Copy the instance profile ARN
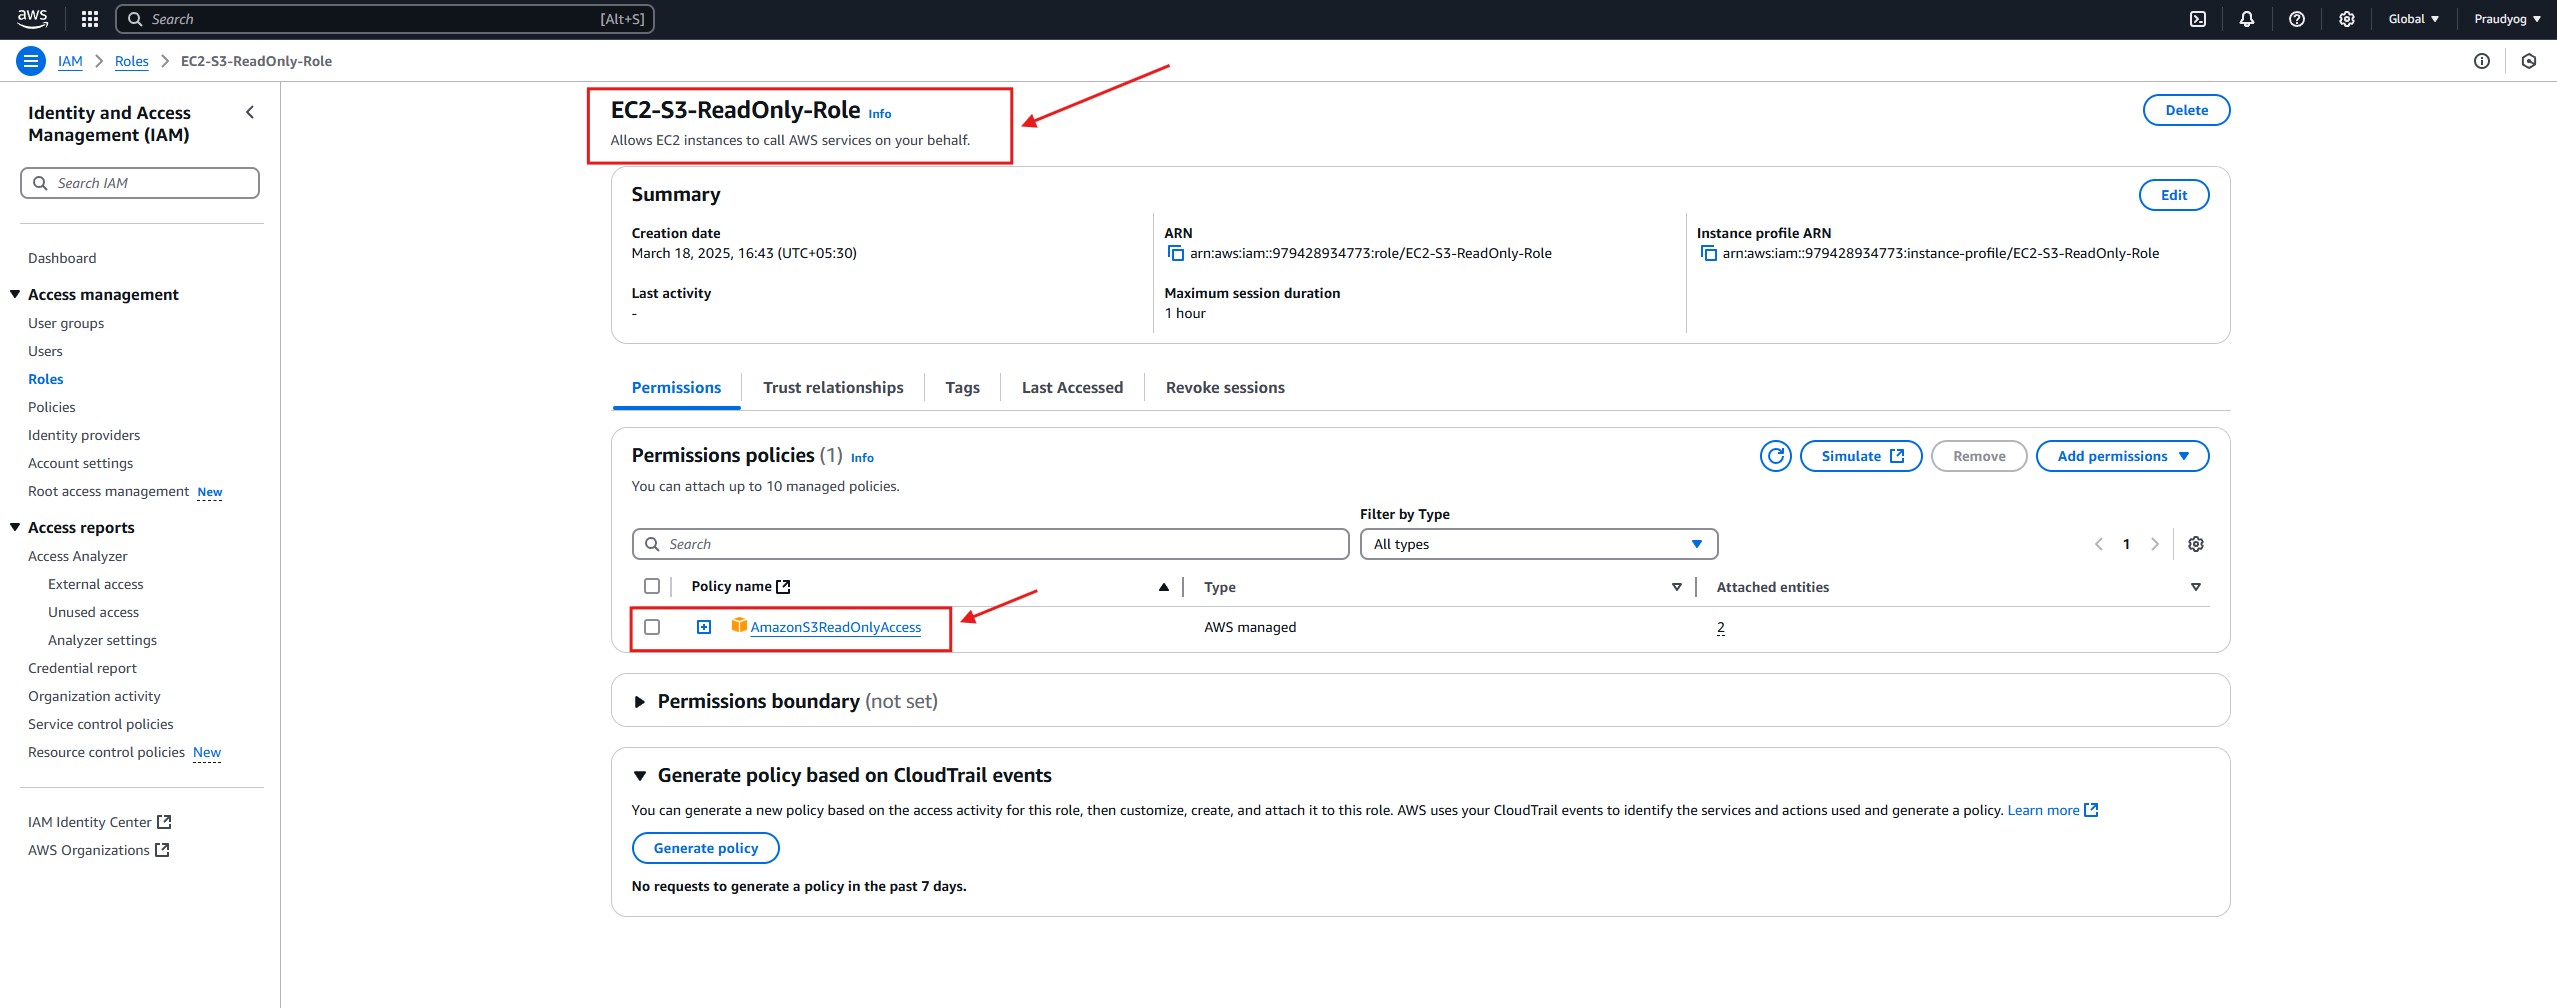Screen dimensions: 2557x1008 [x=1708, y=254]
